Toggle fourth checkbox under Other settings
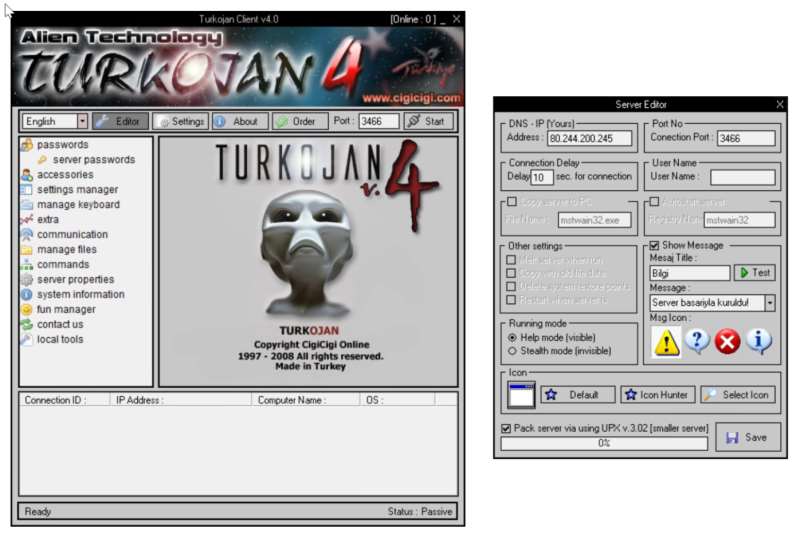 511,300
